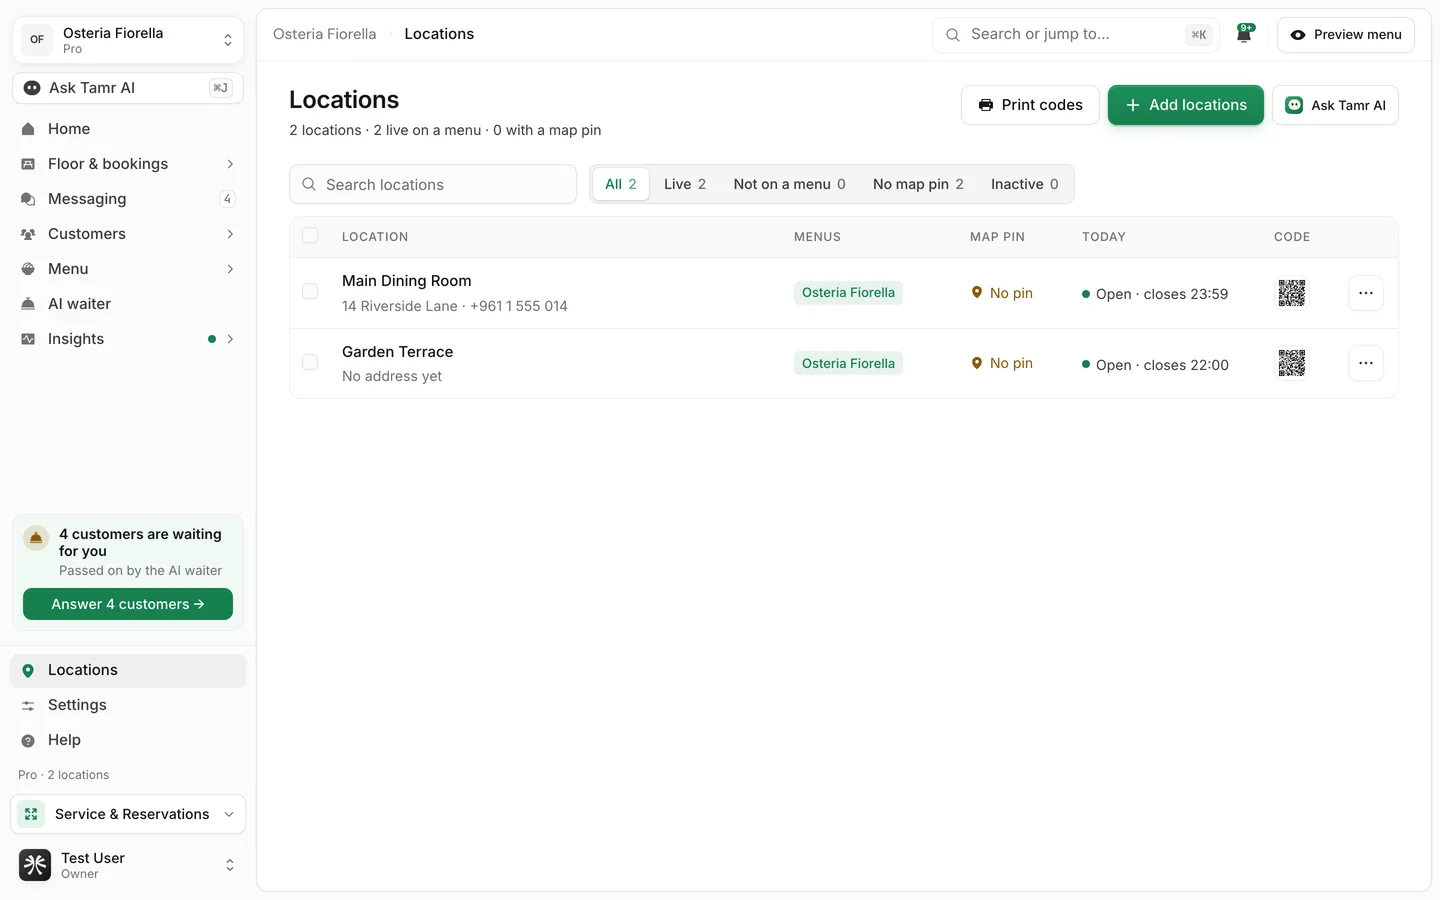Screen dimensions: 1440x900
Task: Click the QR code for Main Dining Room
Action: 1291,293
